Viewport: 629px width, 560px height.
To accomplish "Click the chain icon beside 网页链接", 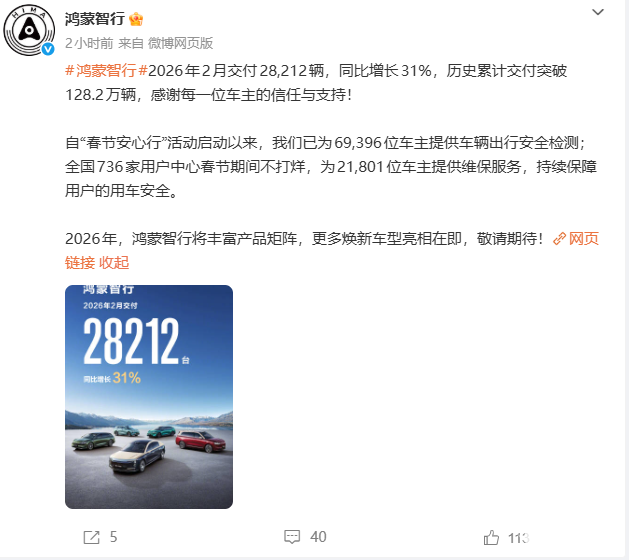I will 559,239.
